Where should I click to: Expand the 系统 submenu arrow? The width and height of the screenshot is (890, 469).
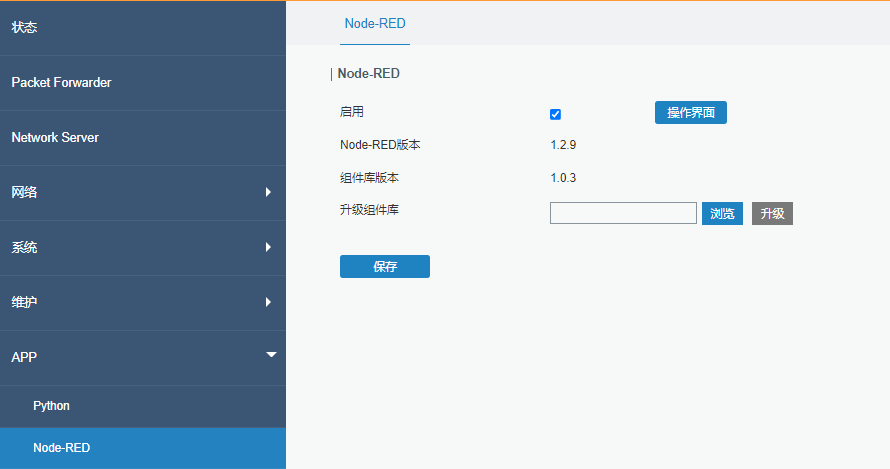click(268, 247)
